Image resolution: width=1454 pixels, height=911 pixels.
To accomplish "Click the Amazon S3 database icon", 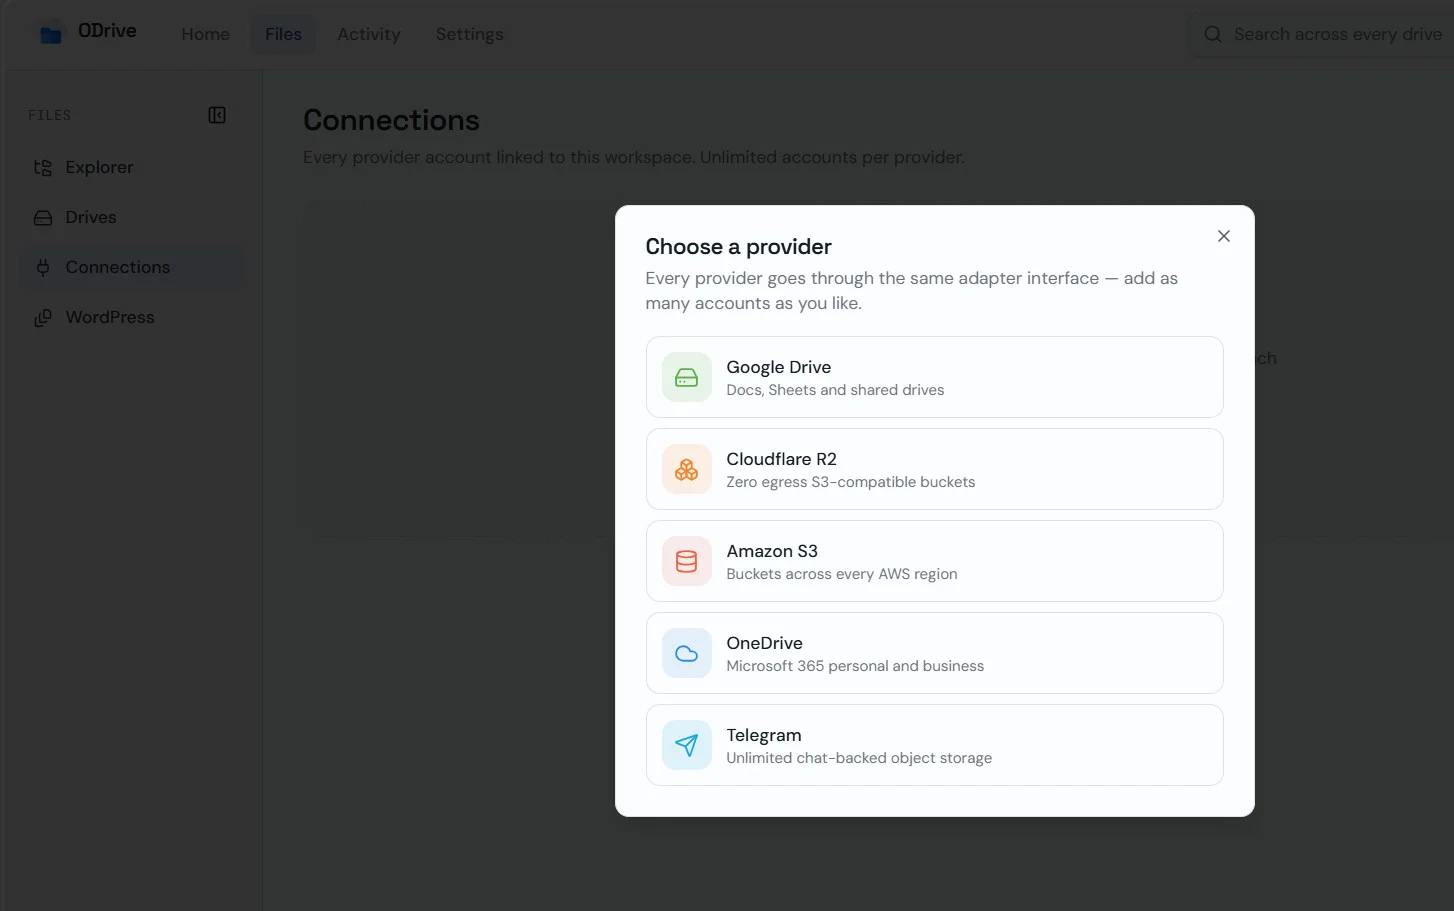I will click(x=686, y=561).
